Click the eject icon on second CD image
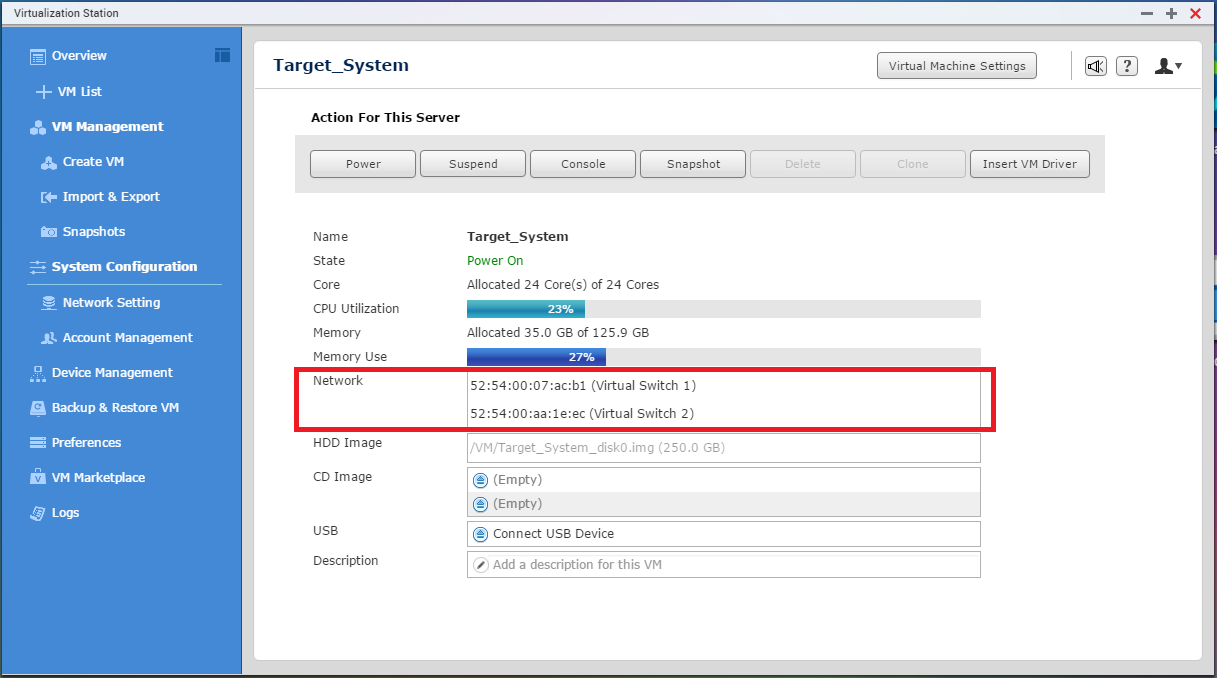 pos(480,504)
